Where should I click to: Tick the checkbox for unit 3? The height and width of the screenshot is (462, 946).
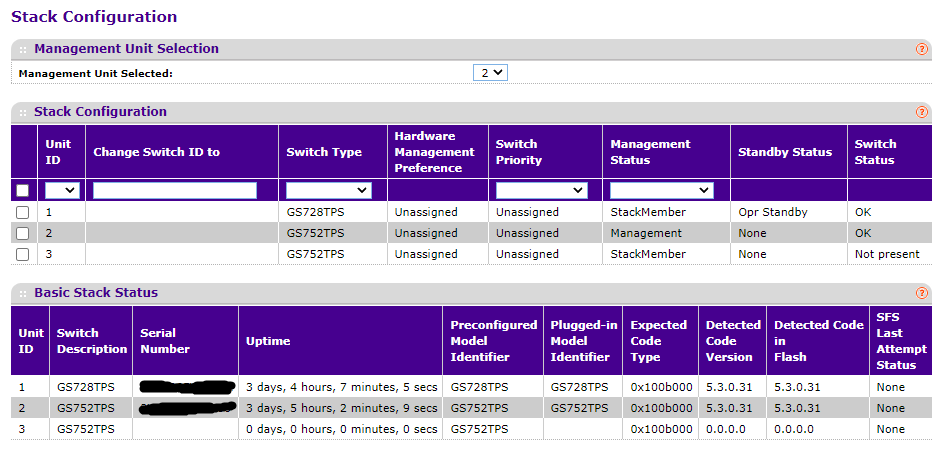coord(23,254)
